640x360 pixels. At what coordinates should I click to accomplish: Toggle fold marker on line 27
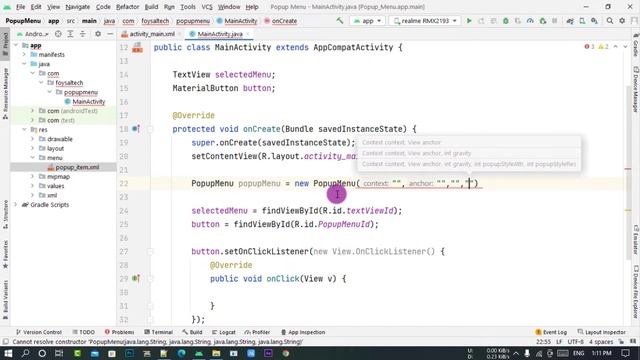[x=150, y=251]
